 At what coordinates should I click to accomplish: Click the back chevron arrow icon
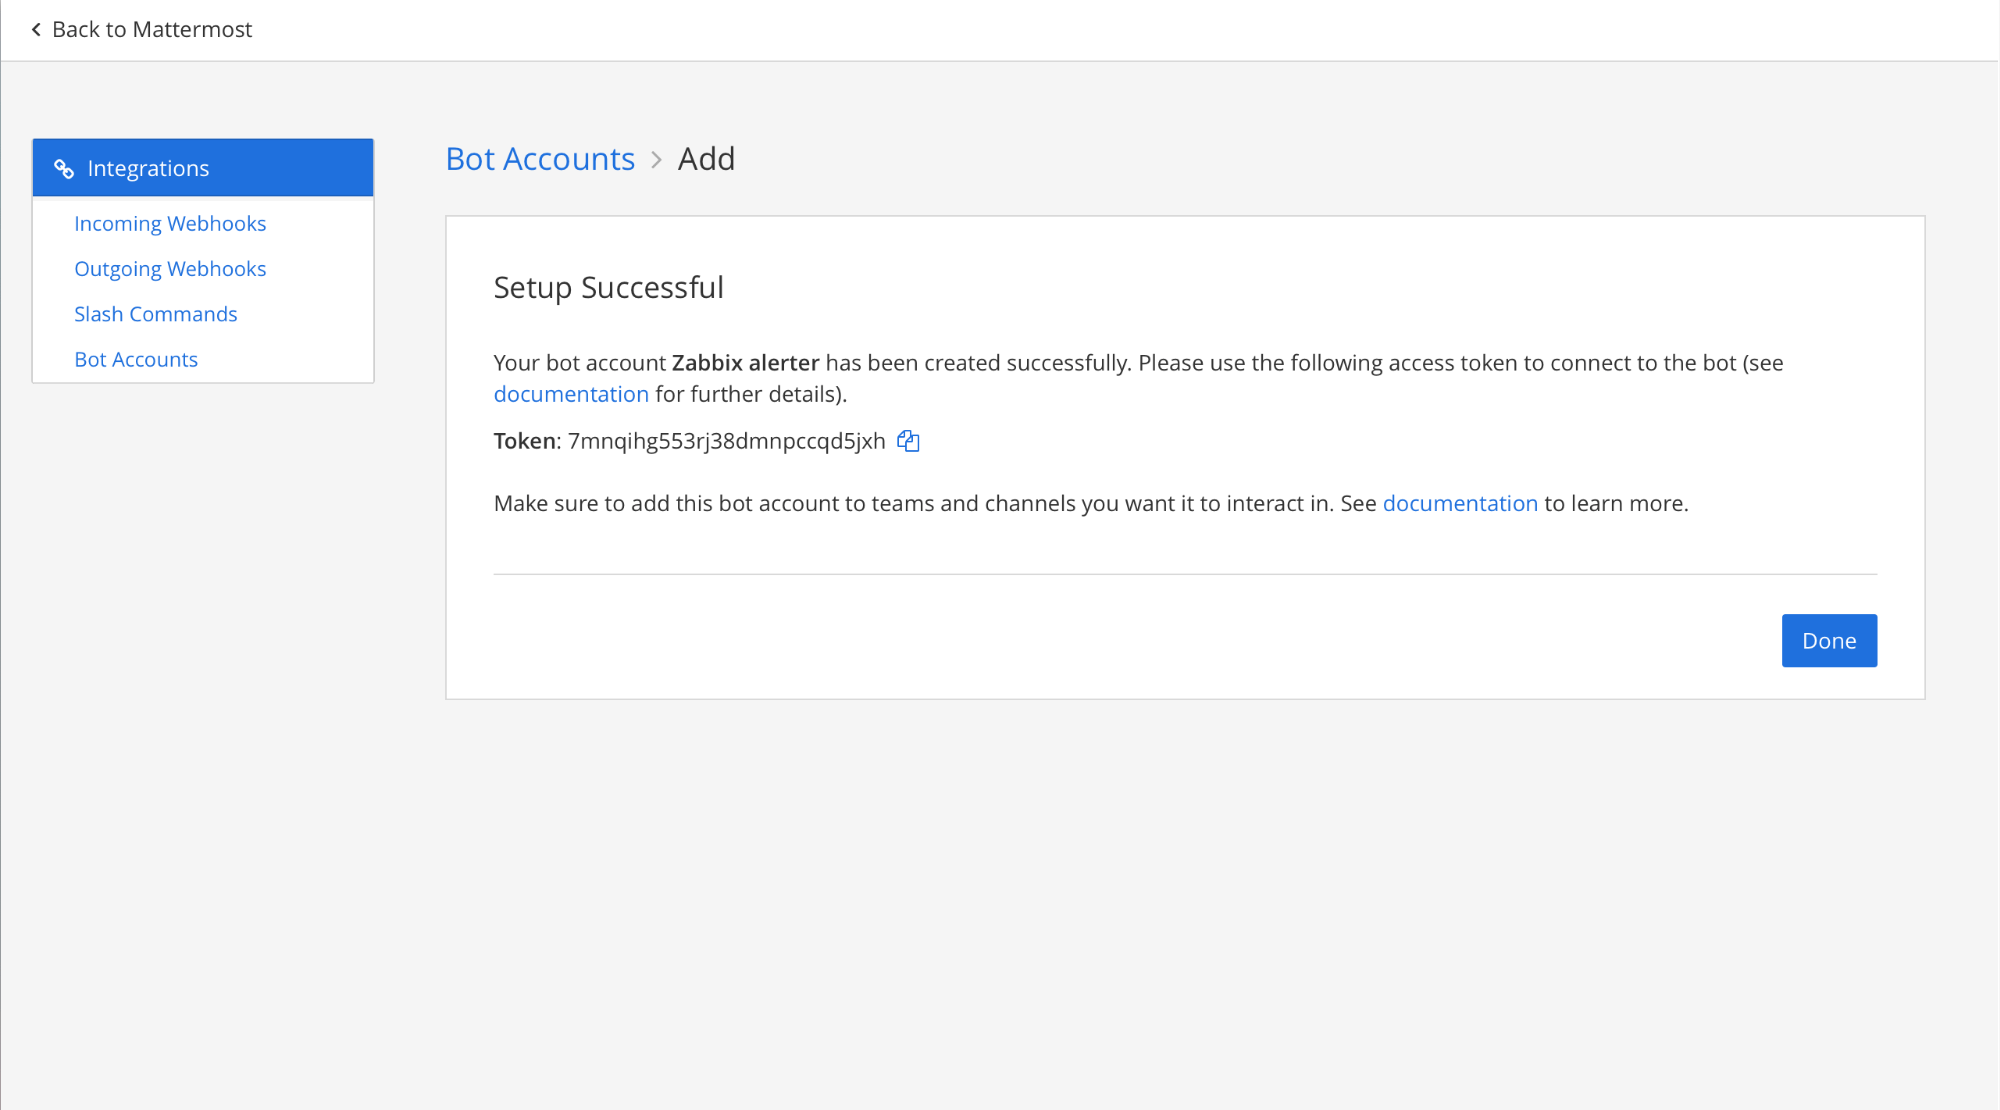(36, 30)
